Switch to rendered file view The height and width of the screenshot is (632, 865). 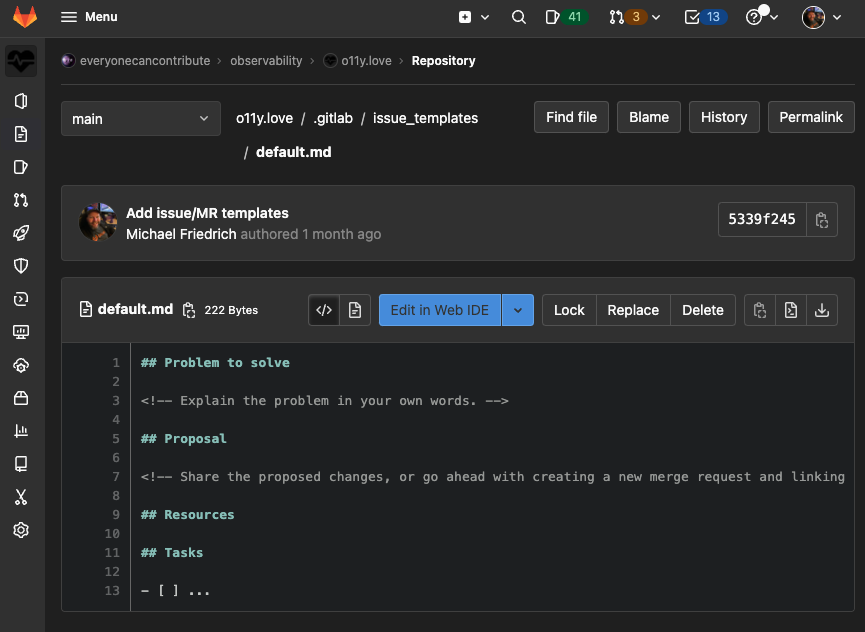click(355, 310)
